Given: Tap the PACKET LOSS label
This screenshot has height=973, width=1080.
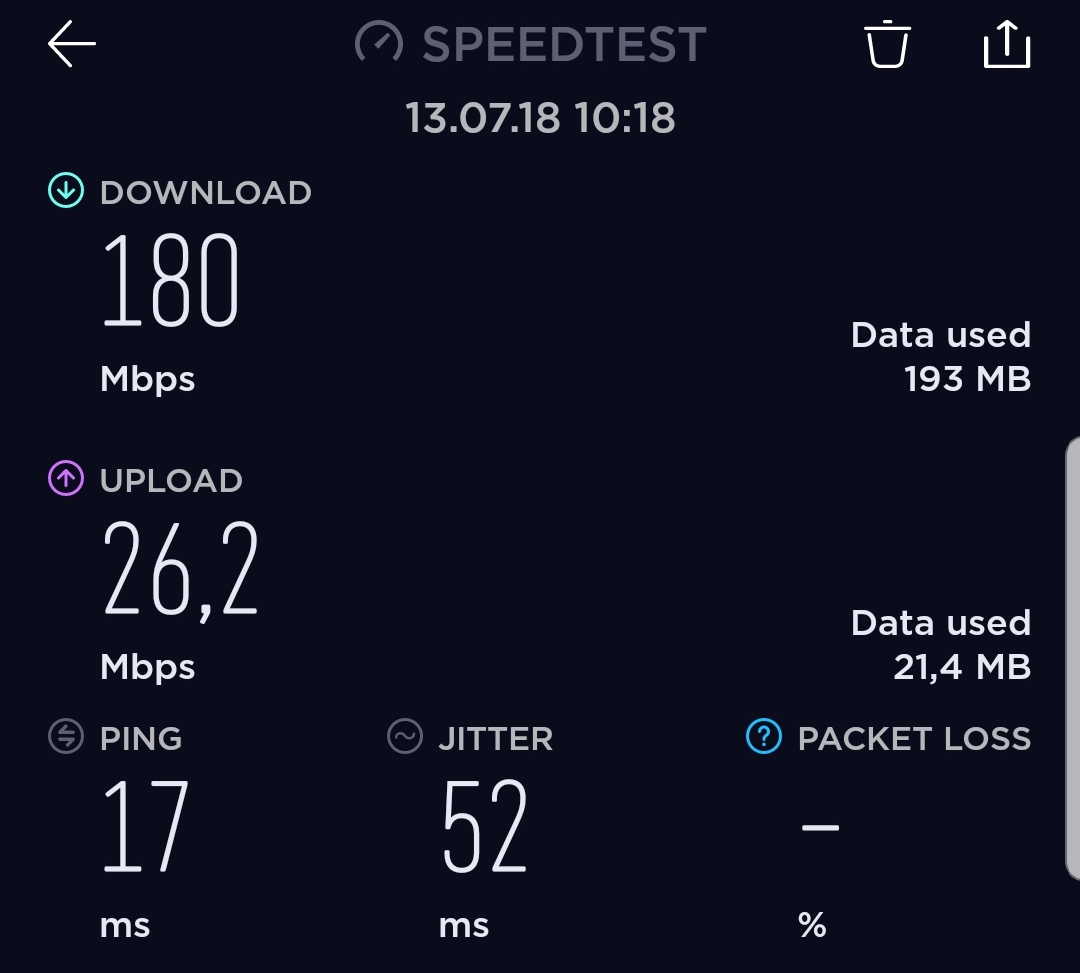Looking at the screenshot, I should click(x=914, y=738).
